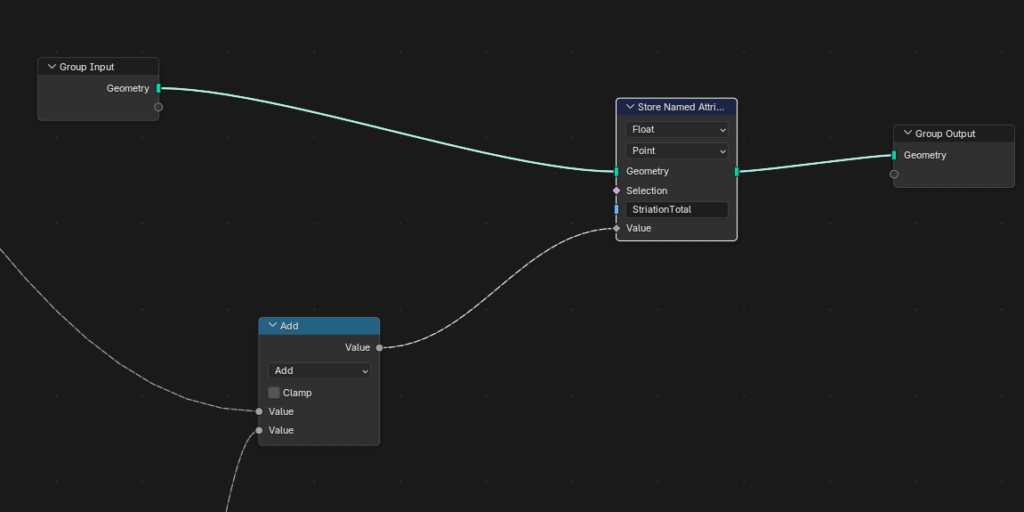Click Add node Value output socket
The height and width of the screenshot is (512, 1024).
(x=379, y=348)
